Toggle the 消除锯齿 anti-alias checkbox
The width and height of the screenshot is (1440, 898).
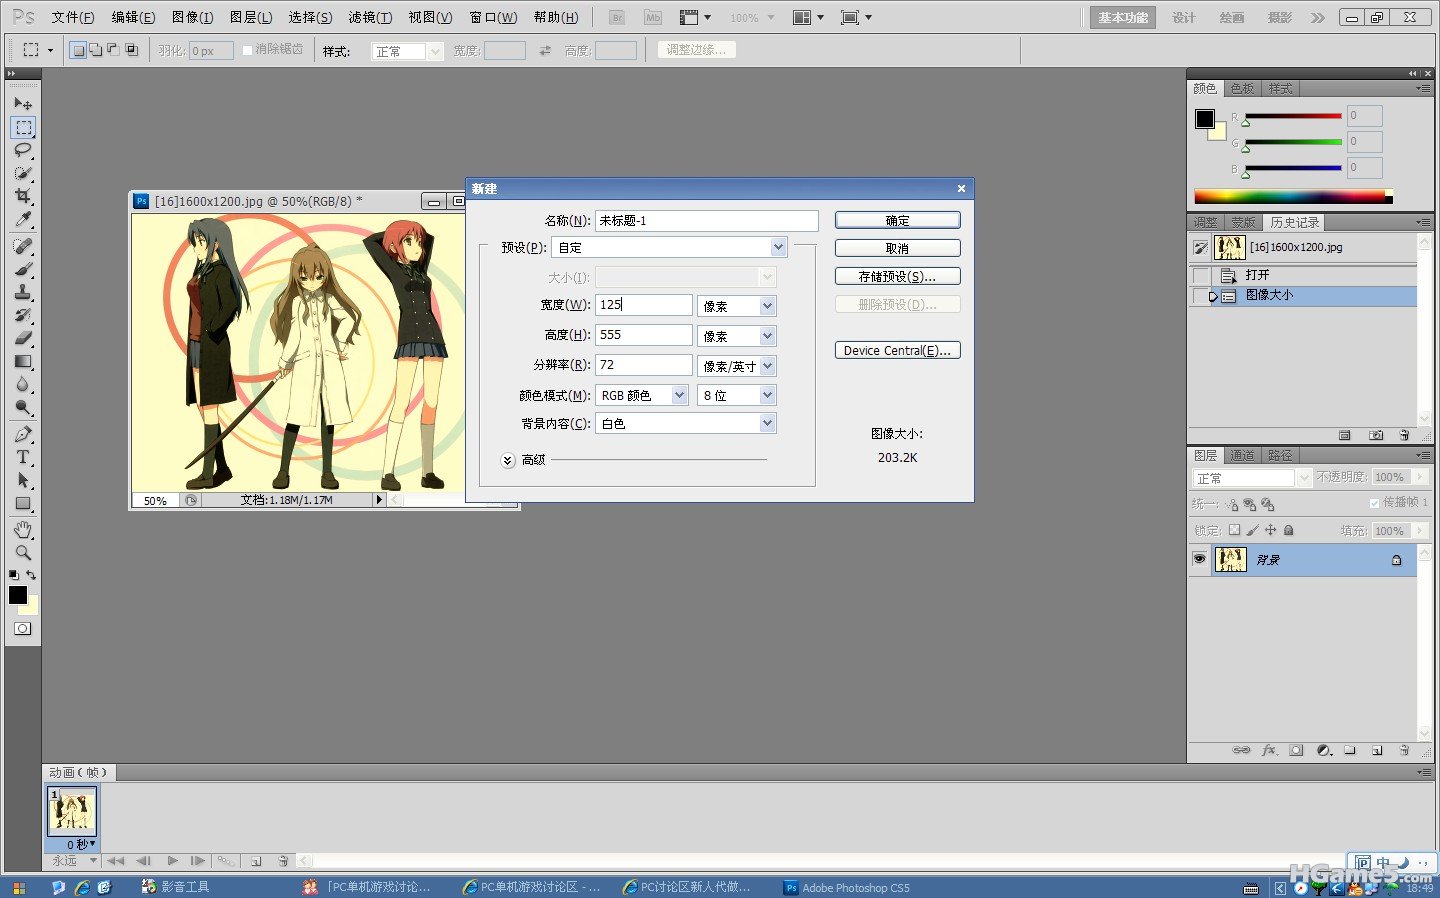248,50
